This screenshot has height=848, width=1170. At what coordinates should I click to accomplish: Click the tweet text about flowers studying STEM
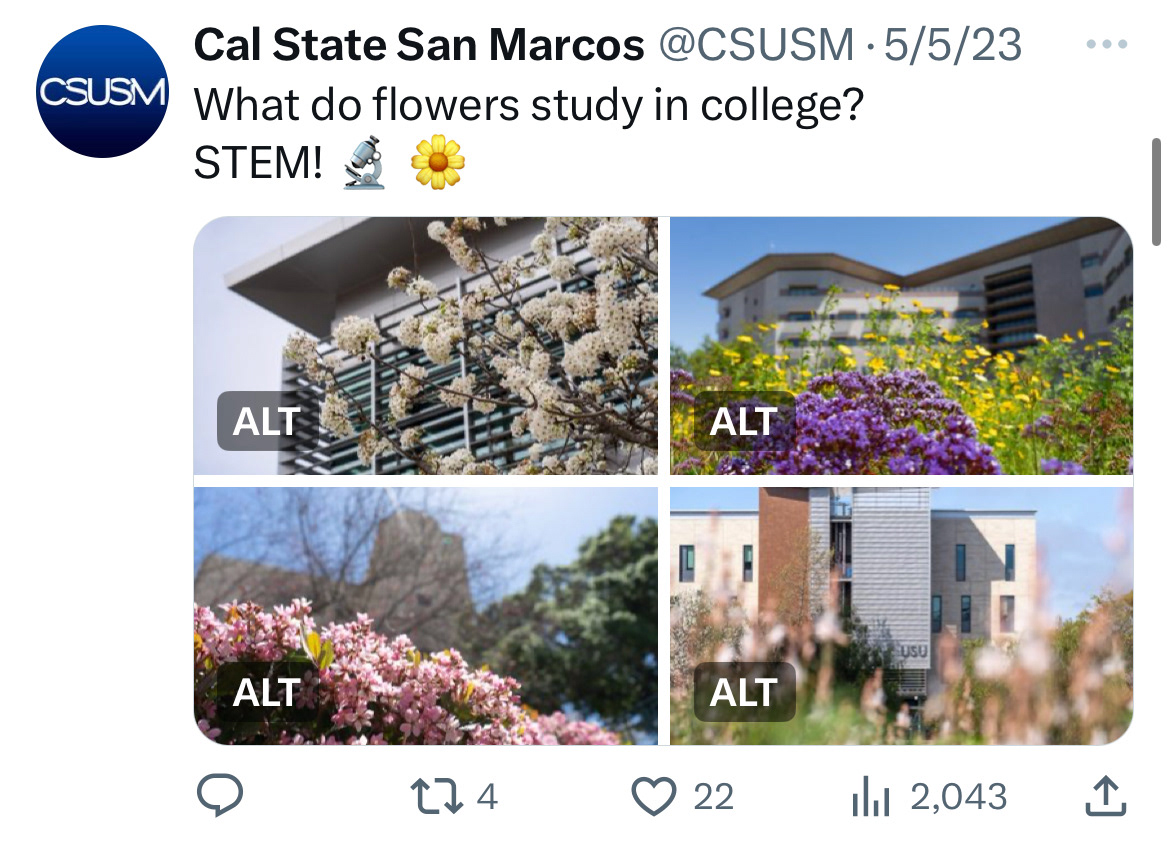[x=527, y=104]
